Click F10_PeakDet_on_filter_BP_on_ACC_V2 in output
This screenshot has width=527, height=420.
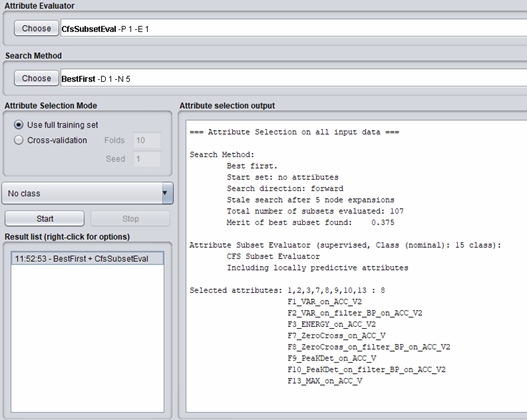[x=367, y=370]
